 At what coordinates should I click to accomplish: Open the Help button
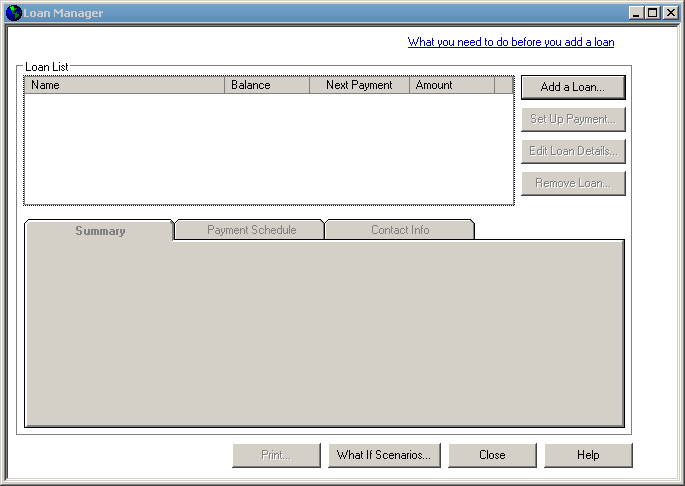tap(588, 455)
